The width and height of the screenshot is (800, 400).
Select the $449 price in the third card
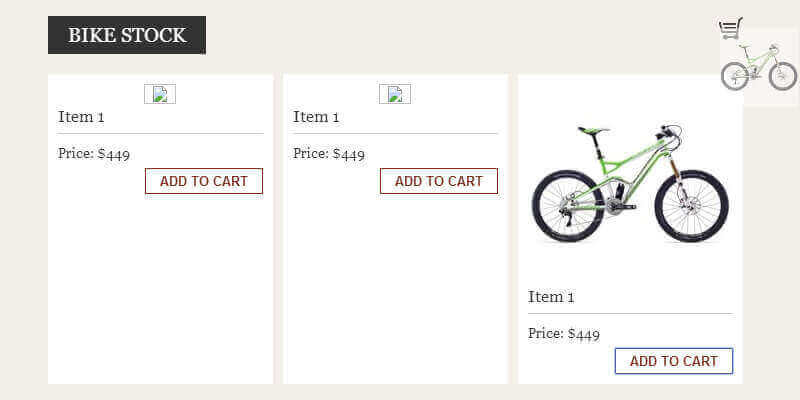[x=584, y=334]
